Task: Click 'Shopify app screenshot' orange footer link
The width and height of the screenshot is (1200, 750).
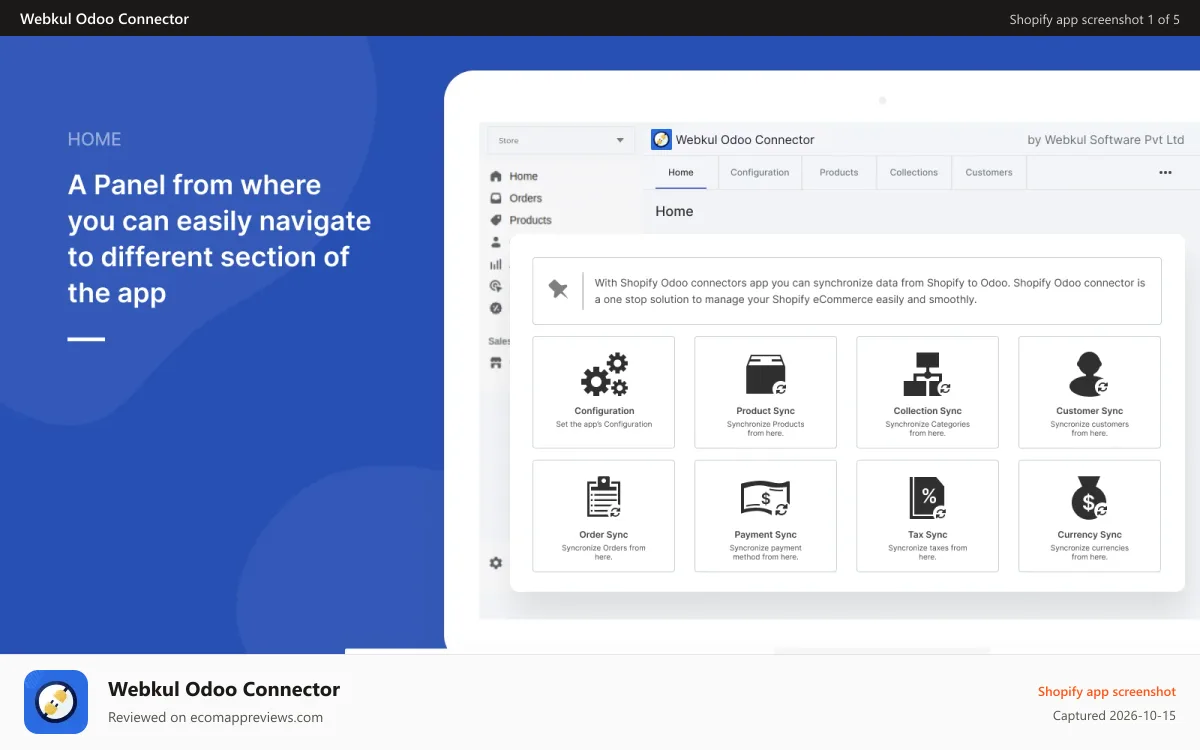Action: [1107, 691]
